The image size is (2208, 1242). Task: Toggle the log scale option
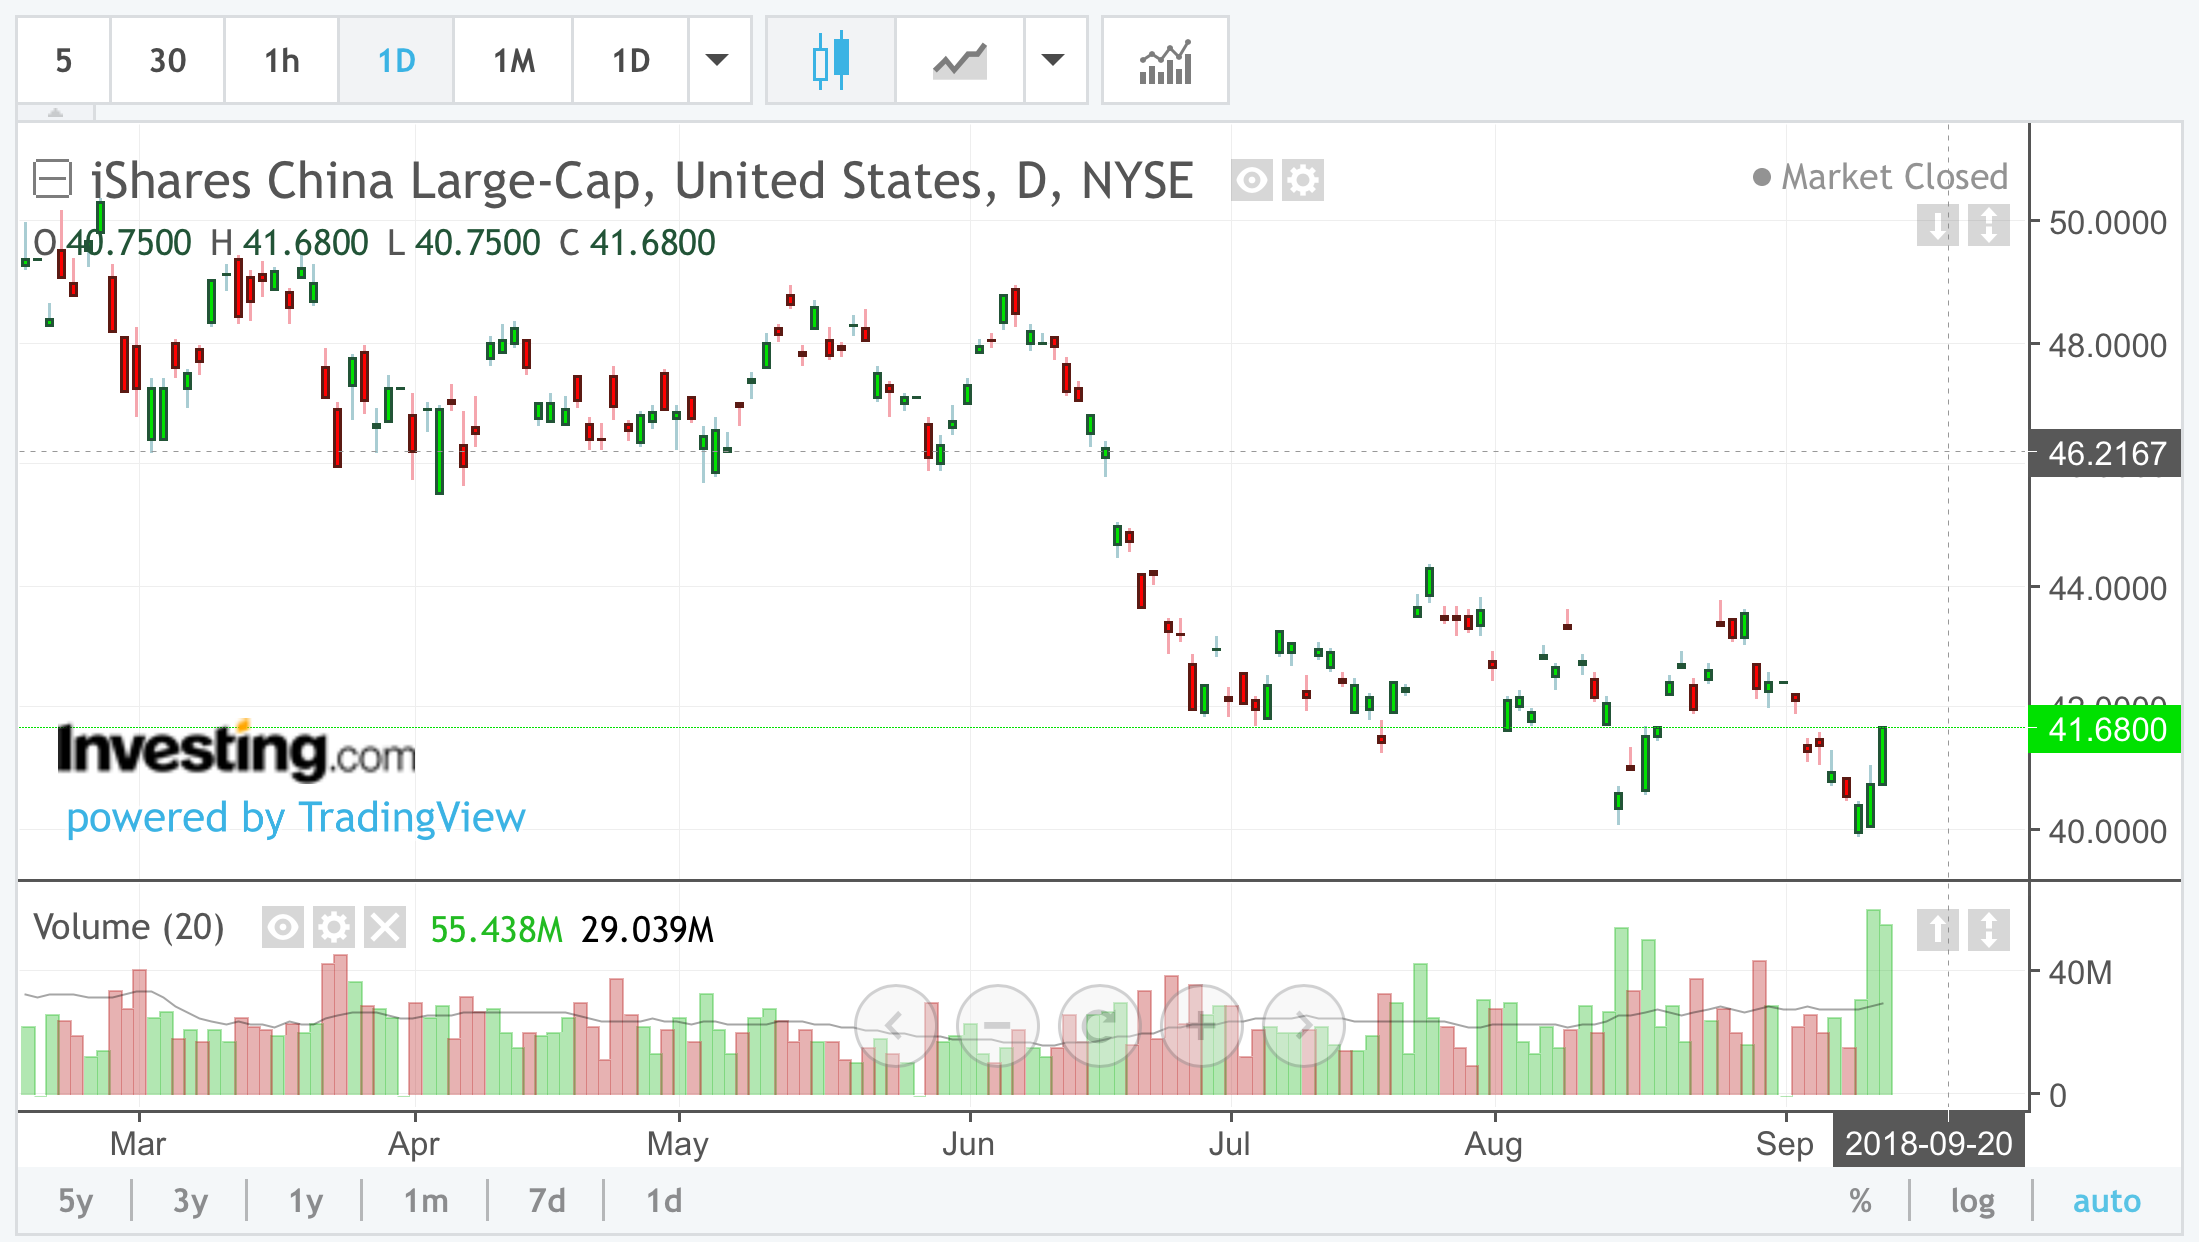[x=1972, y=1200]
